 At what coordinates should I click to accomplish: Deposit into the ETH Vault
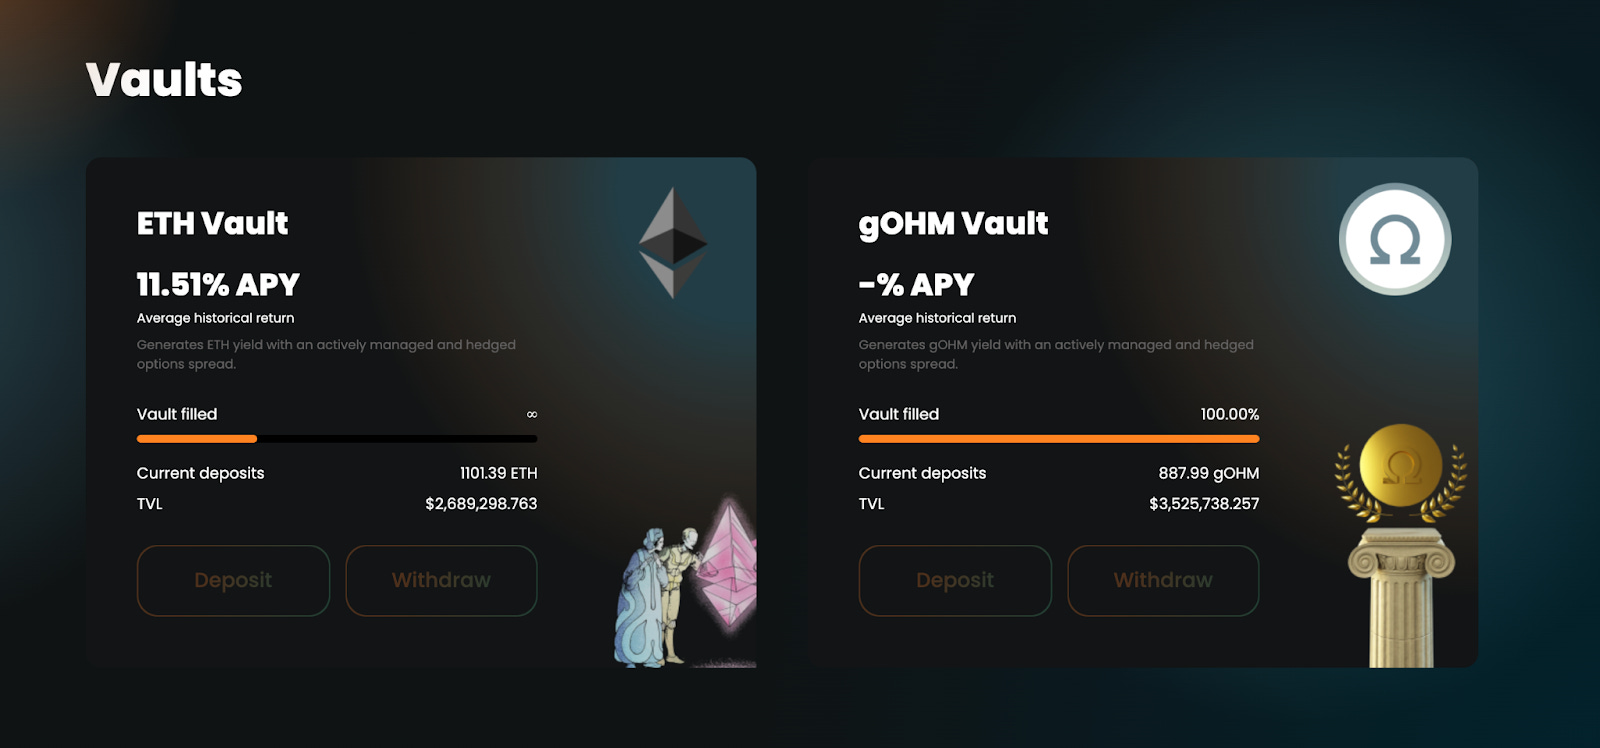233,580
